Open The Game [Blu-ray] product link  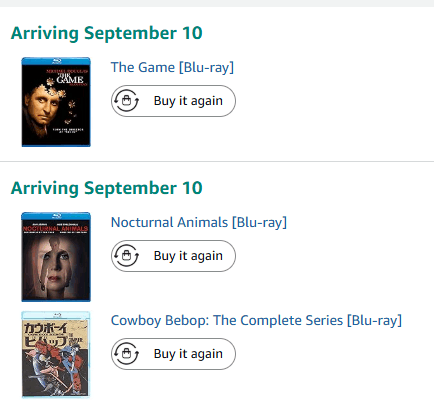(x=172, y=67)
